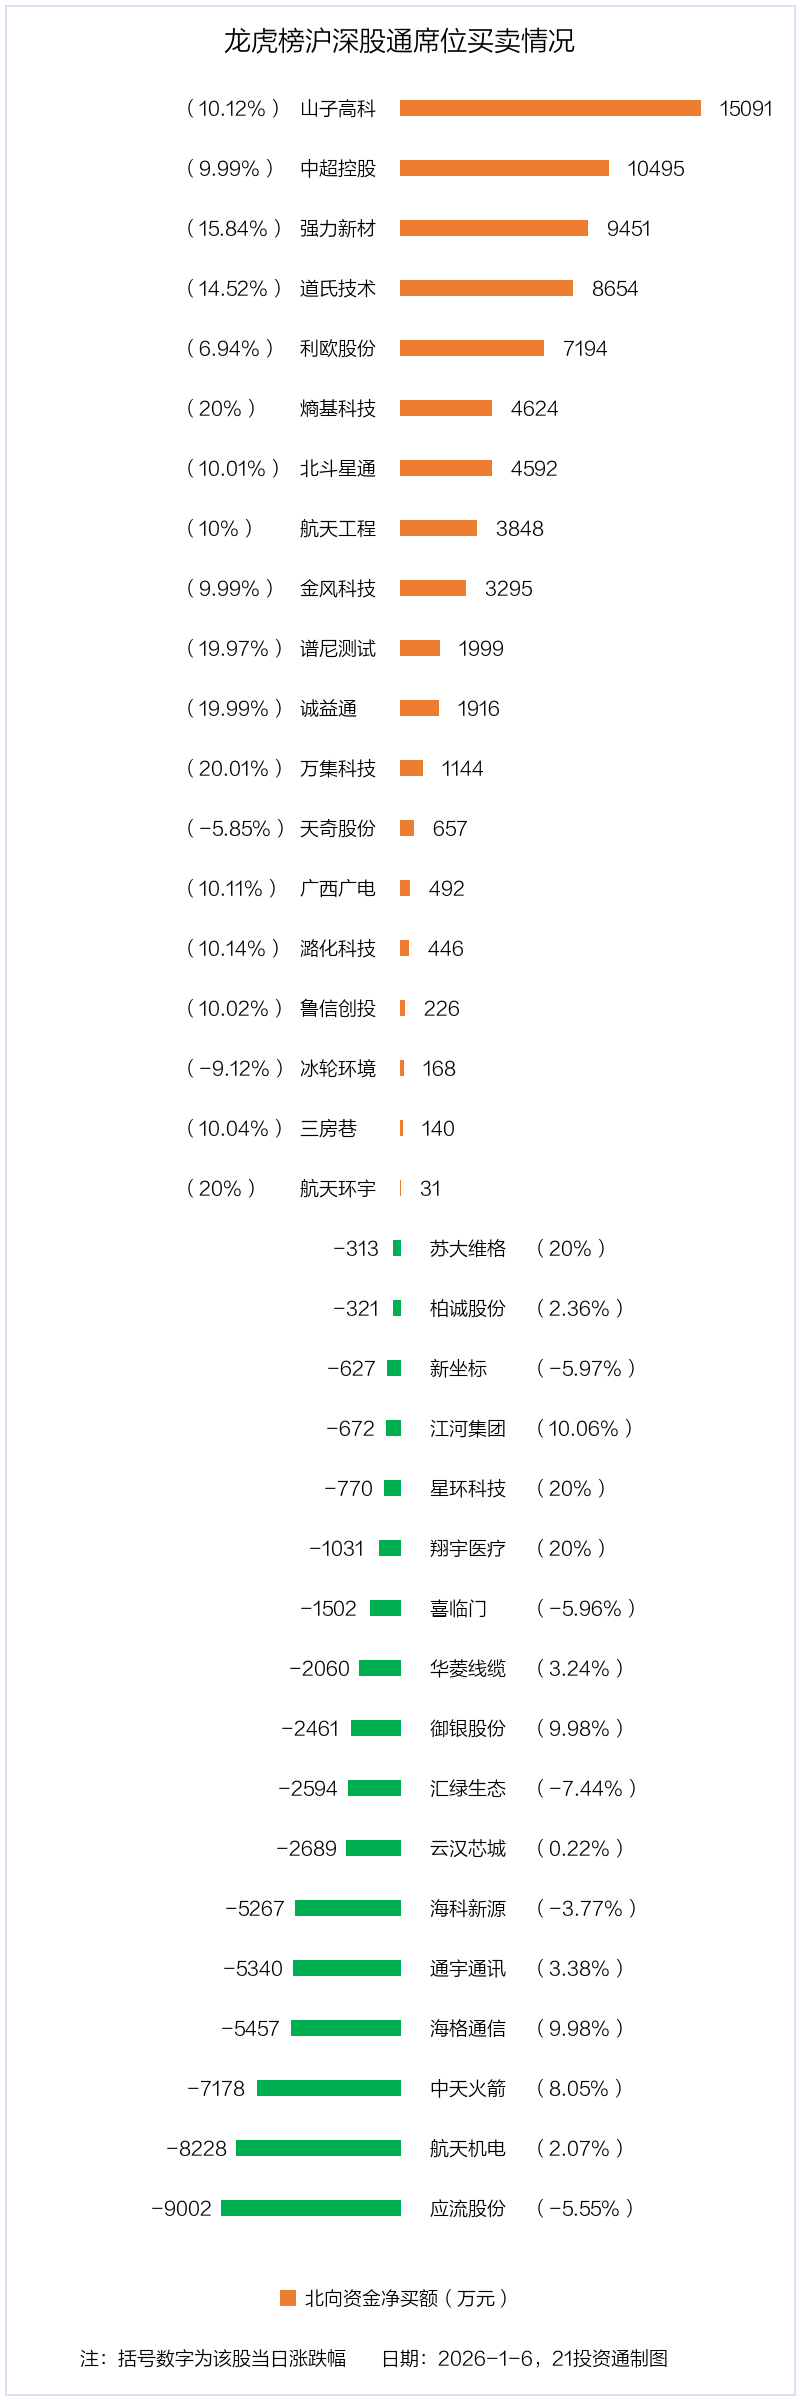Click the 强力新材 stock label
This screenshot has height=2400, width=800.
[338, 228]
